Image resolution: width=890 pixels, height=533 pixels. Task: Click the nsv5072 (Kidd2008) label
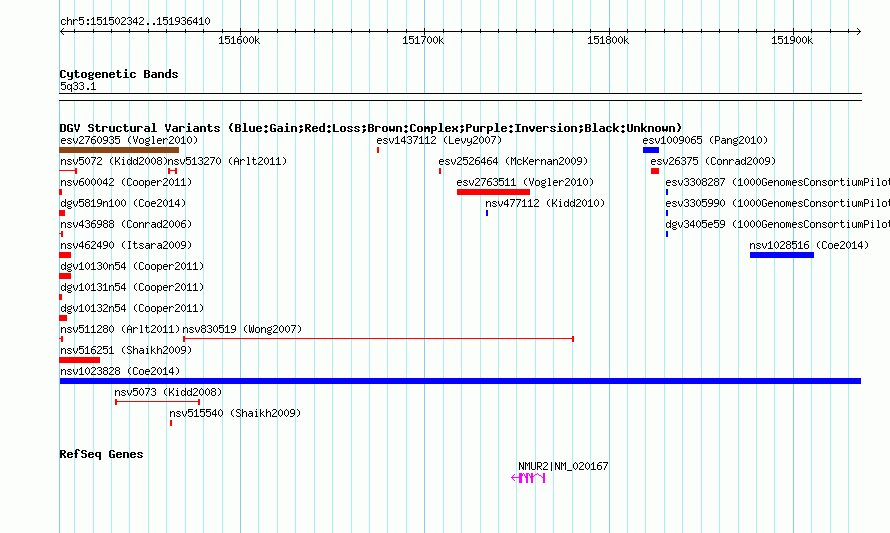[114, 161]
